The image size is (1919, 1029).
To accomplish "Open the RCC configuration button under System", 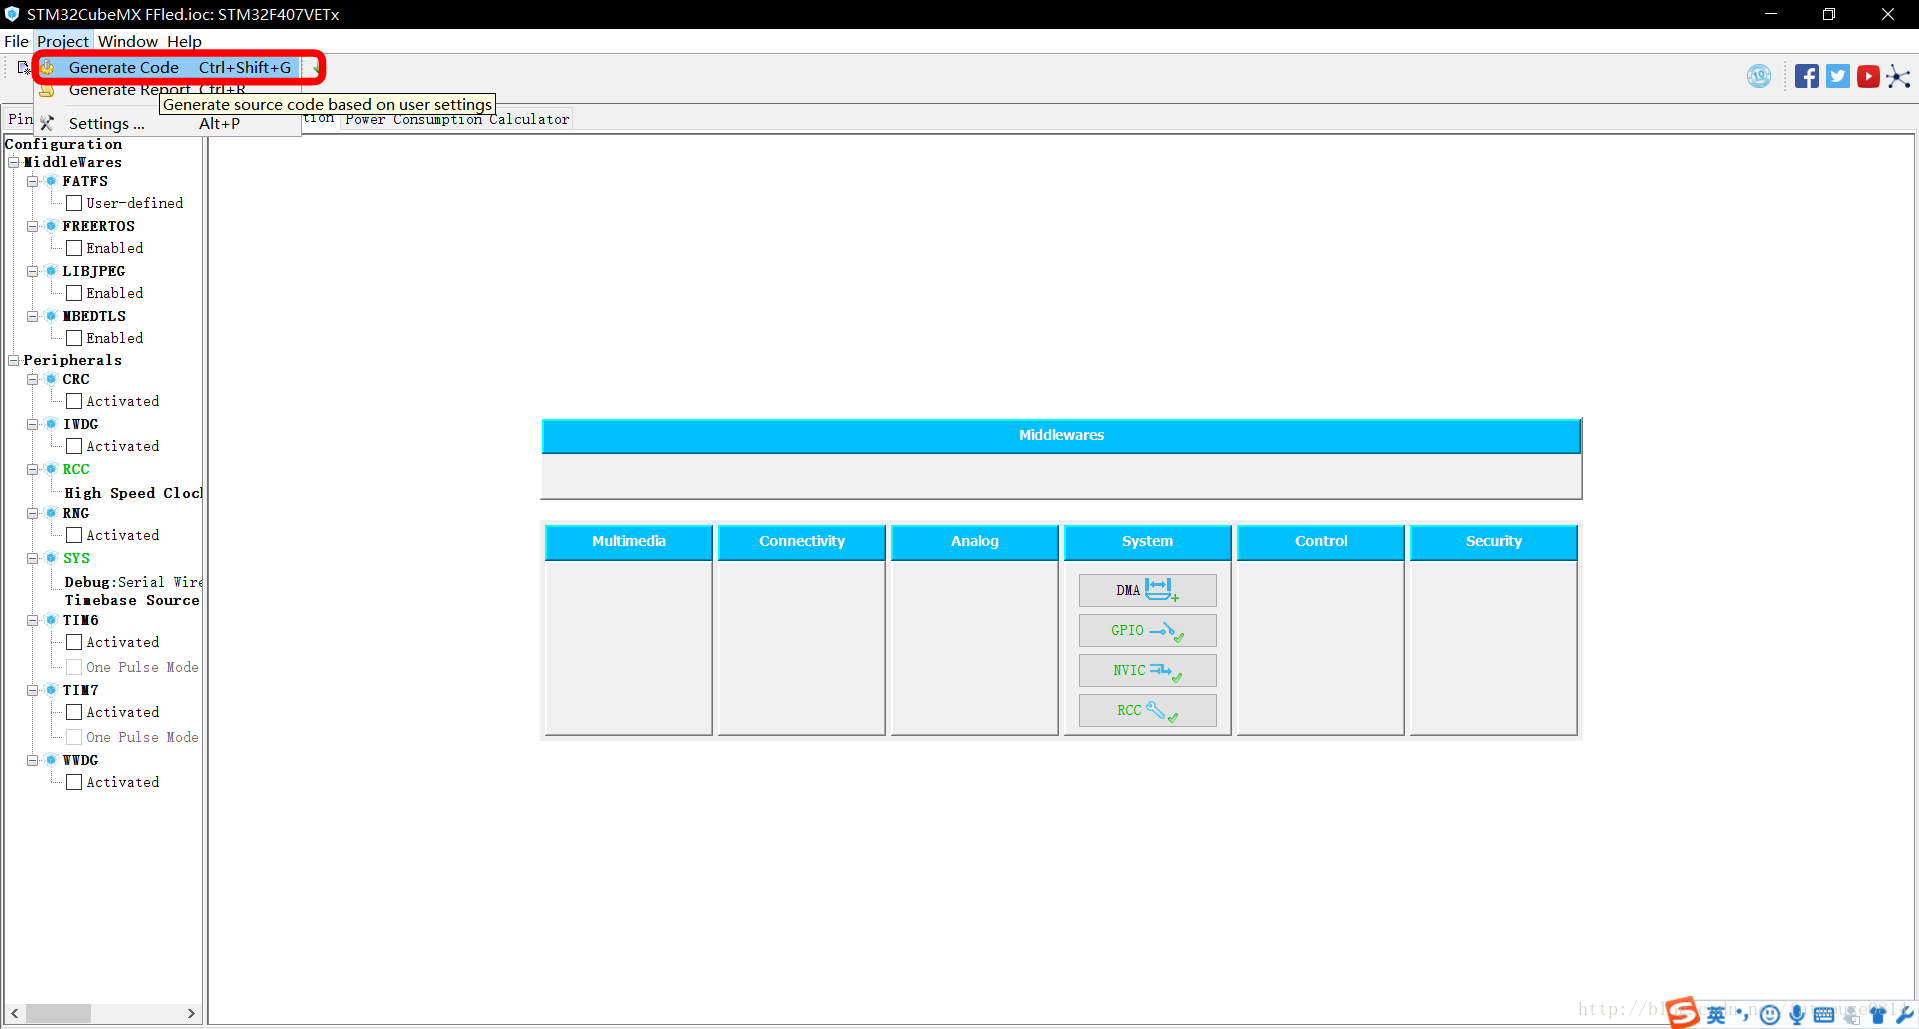I will (1147, 710).
